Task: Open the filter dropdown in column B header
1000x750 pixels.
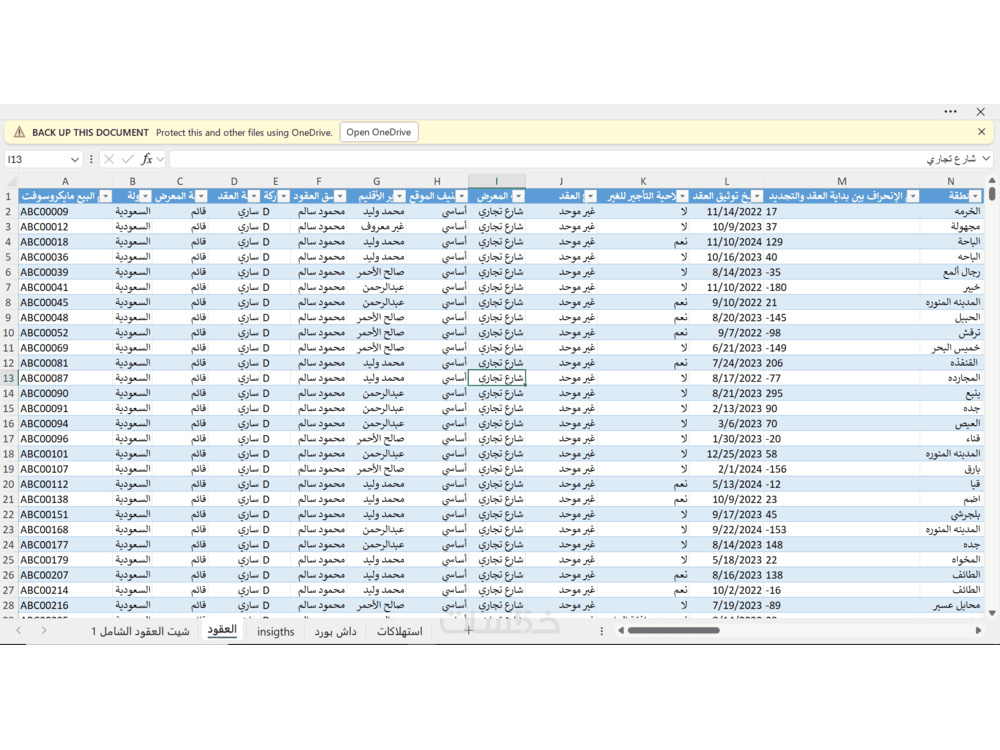Action: [x=146, y=196]
